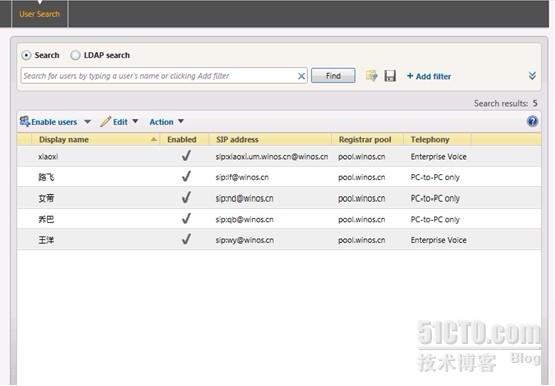Image resolution: width=555 pixels, height=386 pixels.
Task: Click the Find button
Action: click(x=333, y=76)
